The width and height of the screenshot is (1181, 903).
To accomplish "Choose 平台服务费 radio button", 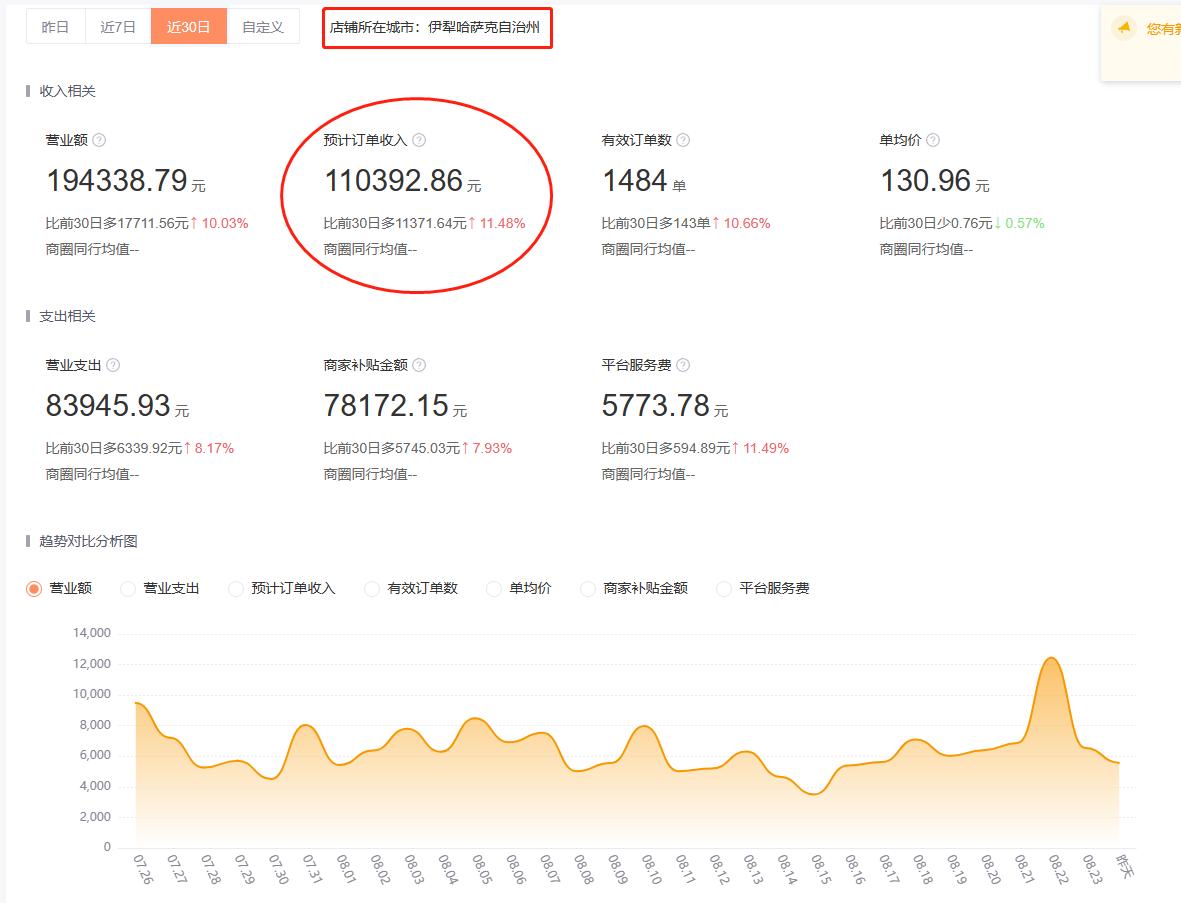I will click(x=724, y=589).
